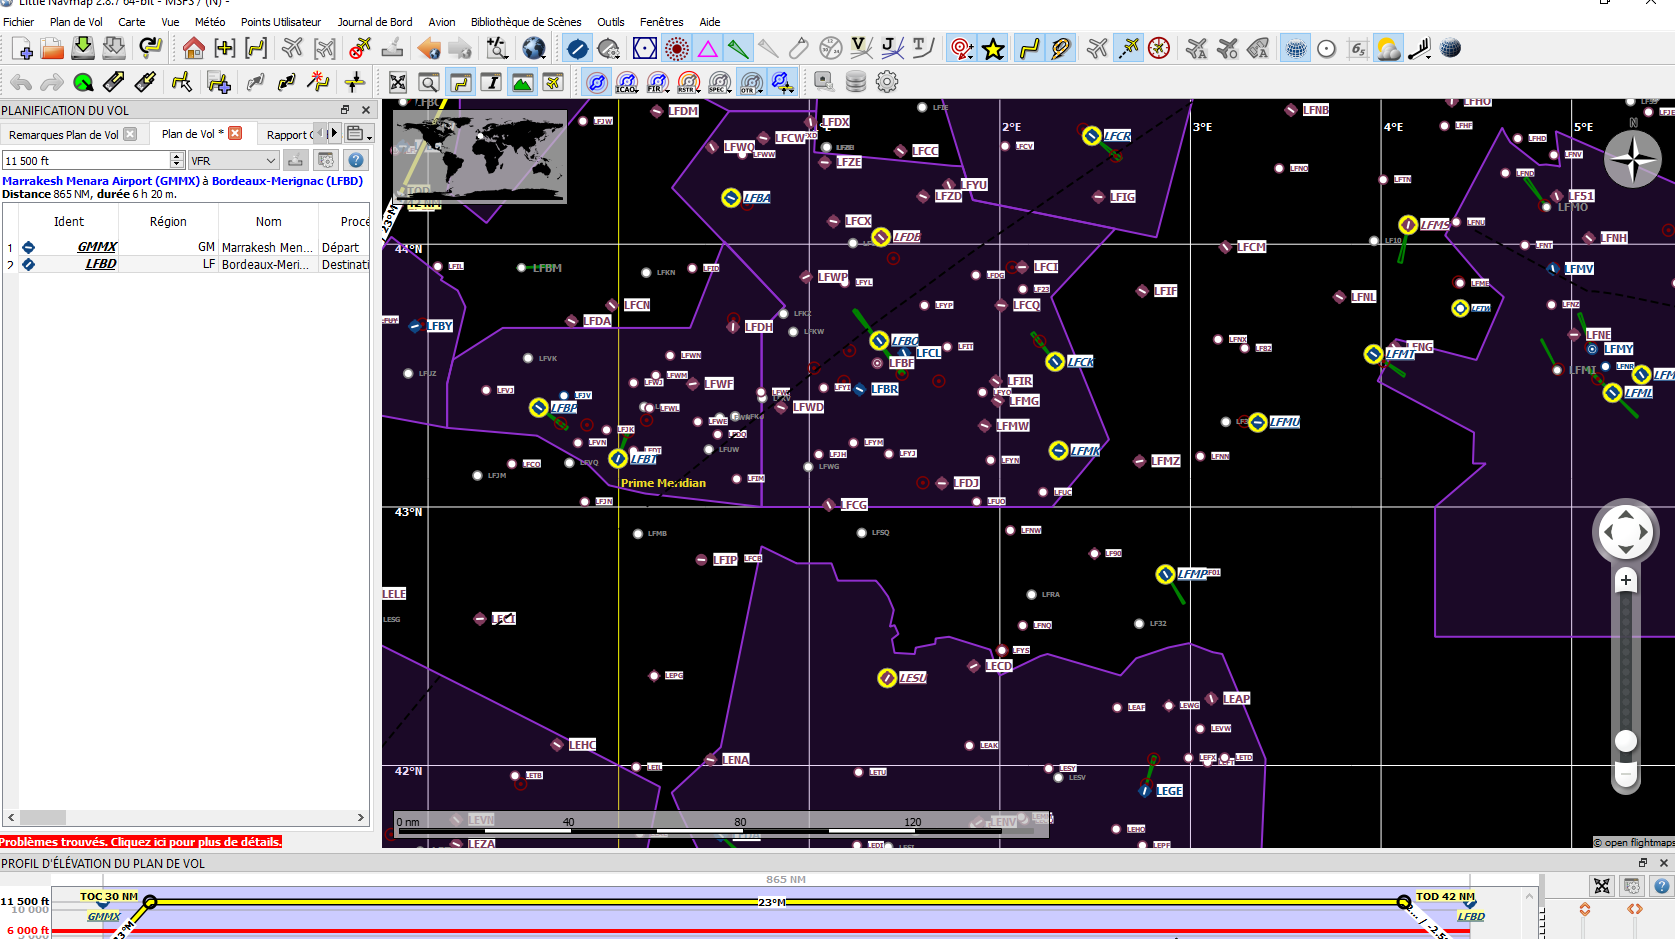The height and width of the screenshot is (939, 1675).
Task: Select the LFBD row in flight plan table
Action: [100, 264]
